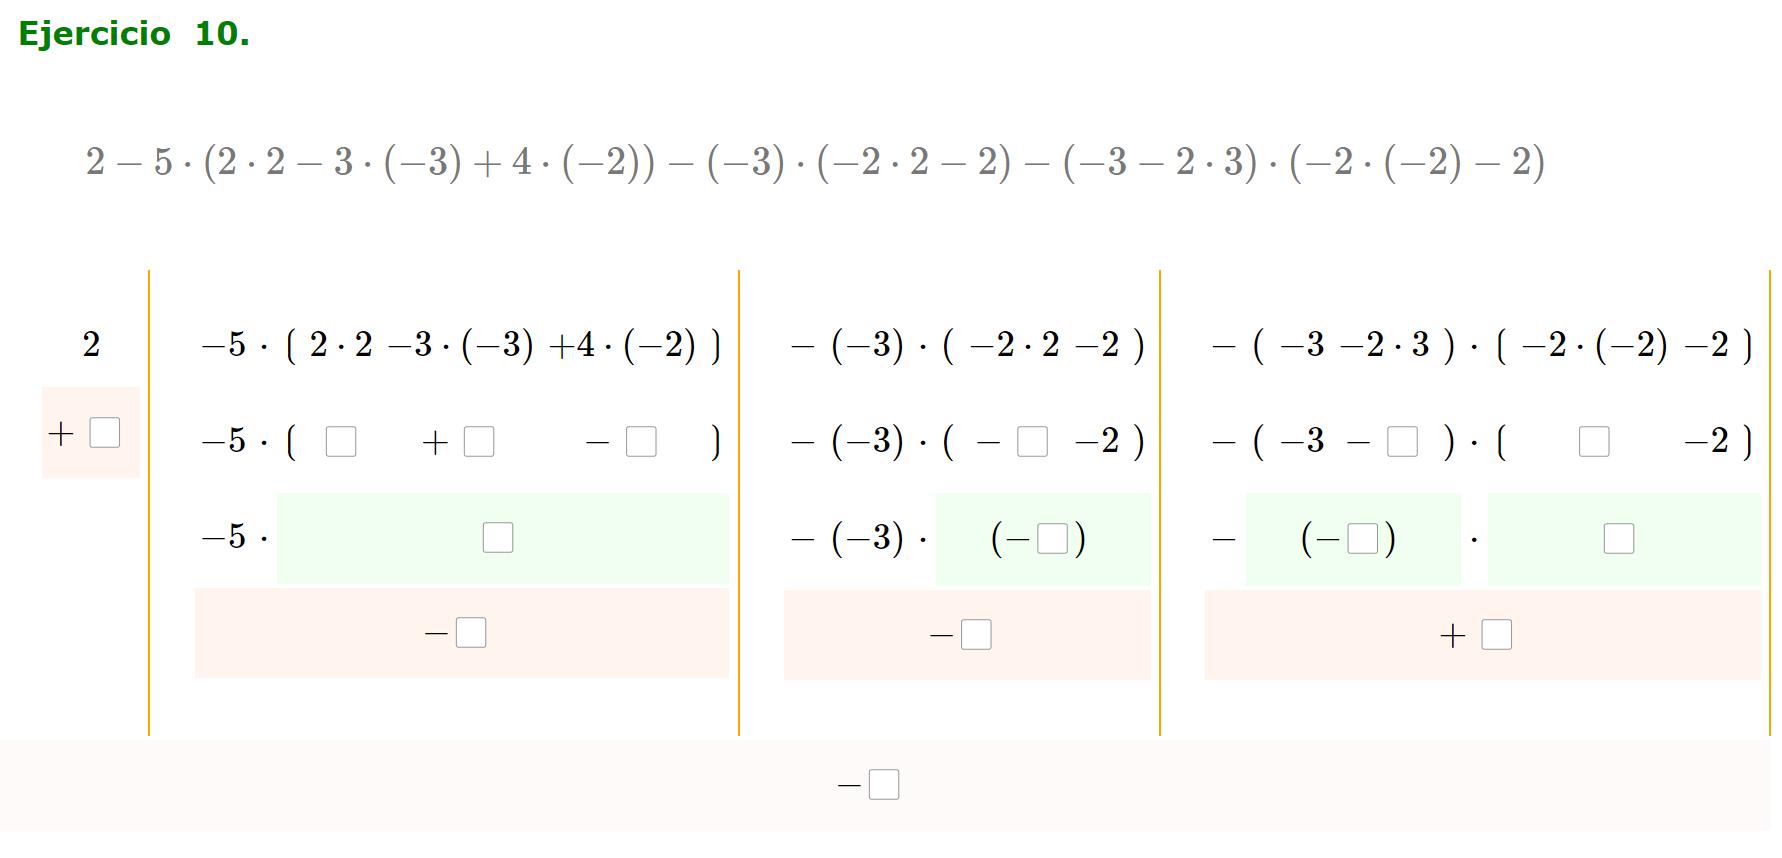The image size is (1782, 858).
Task: Click the green unsigned box in the last column
Action: coord(1619,539)
